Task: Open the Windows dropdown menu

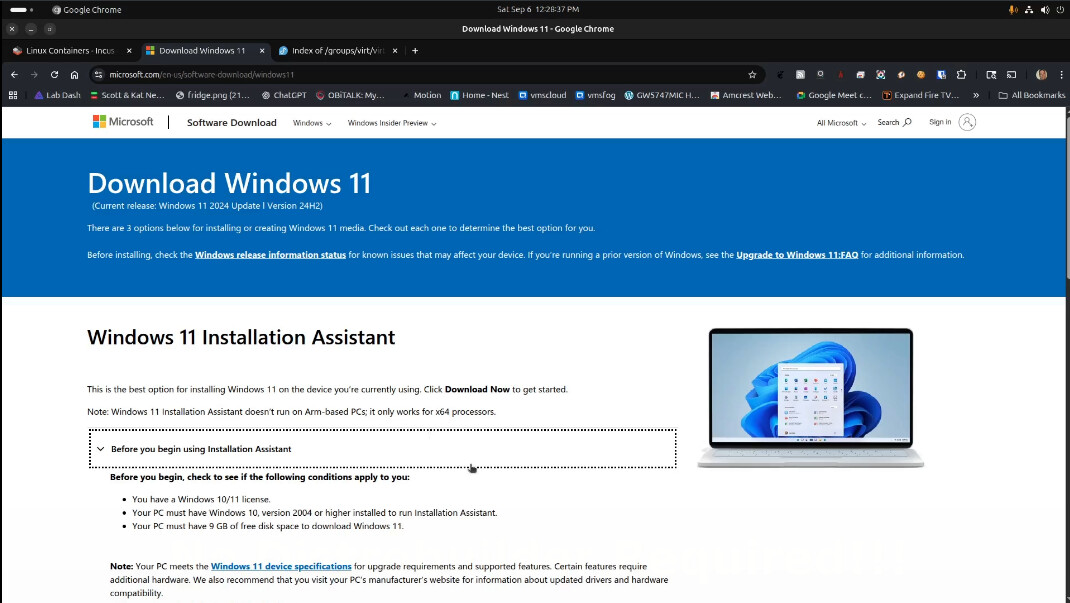Action: pyautogui.click(x=312, y=123)
